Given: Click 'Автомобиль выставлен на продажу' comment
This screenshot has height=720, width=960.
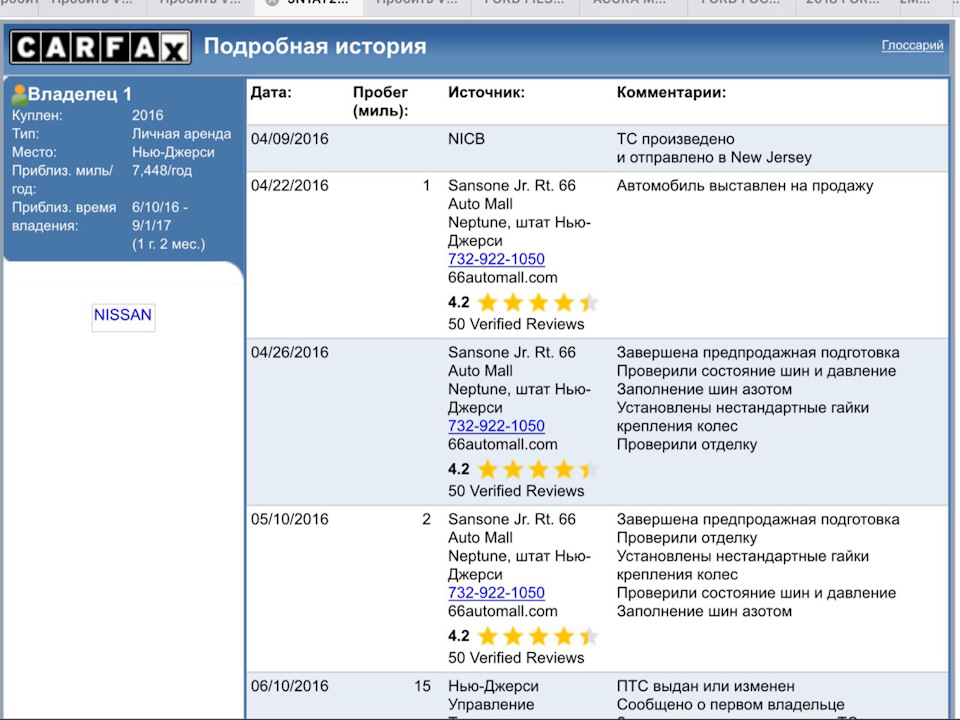Looking at the screenshot, I should tap(744, 186).
